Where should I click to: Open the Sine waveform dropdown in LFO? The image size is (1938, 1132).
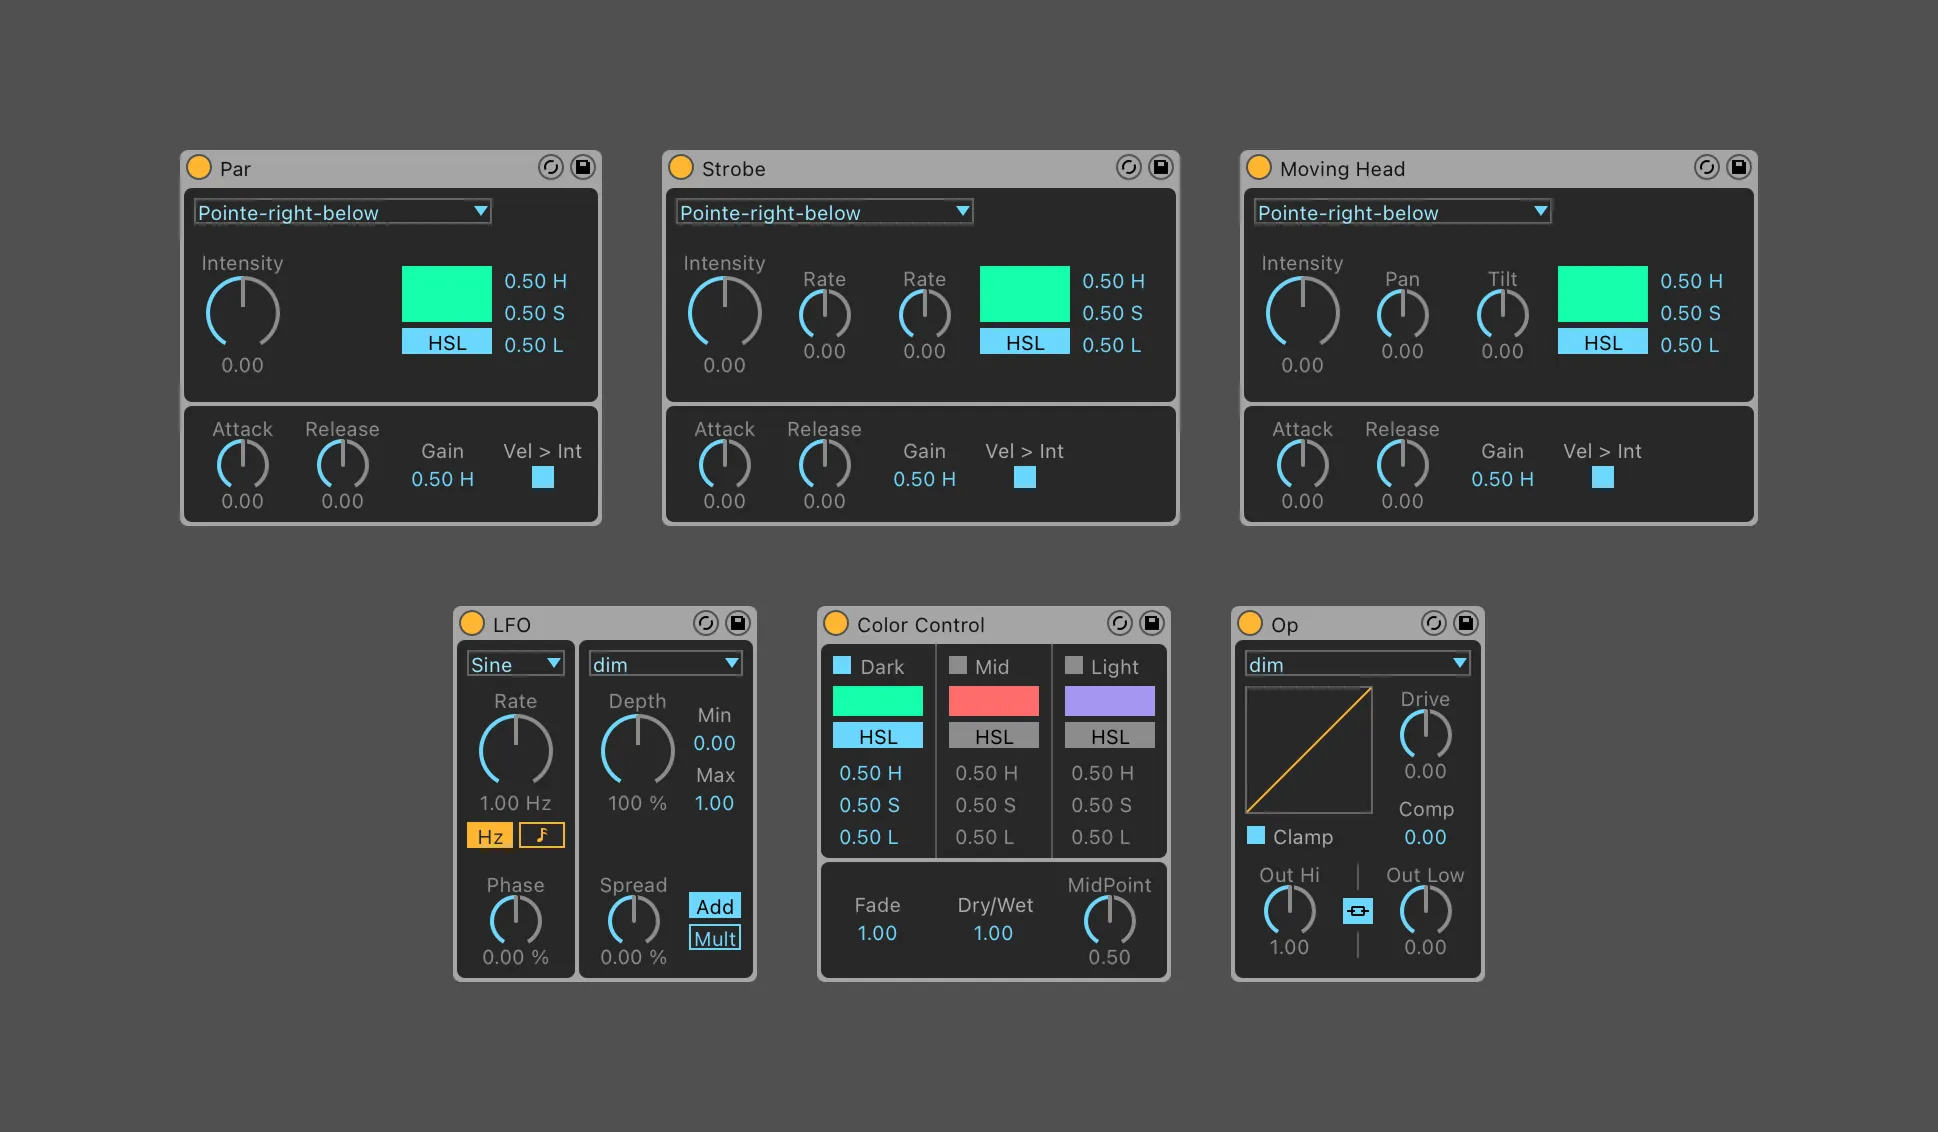coord(515,664)
